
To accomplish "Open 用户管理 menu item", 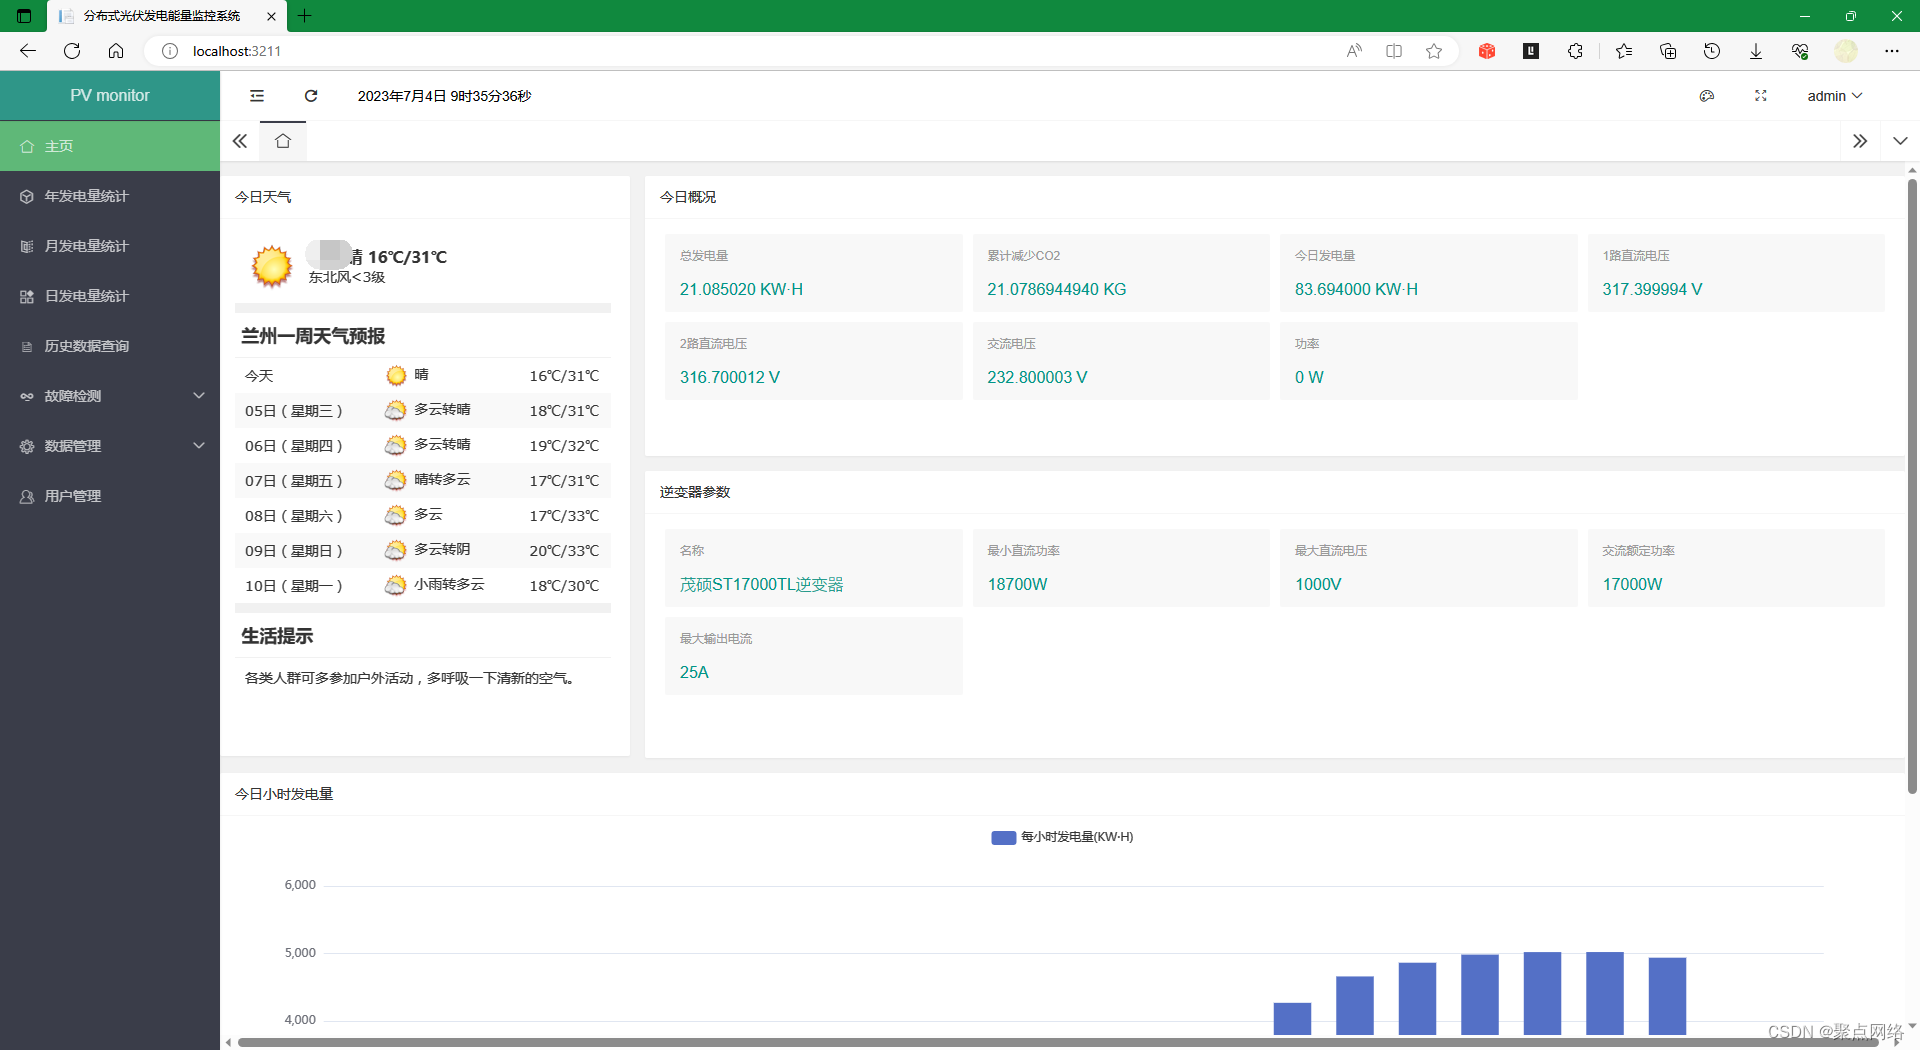I will click(x=110, y=496).
